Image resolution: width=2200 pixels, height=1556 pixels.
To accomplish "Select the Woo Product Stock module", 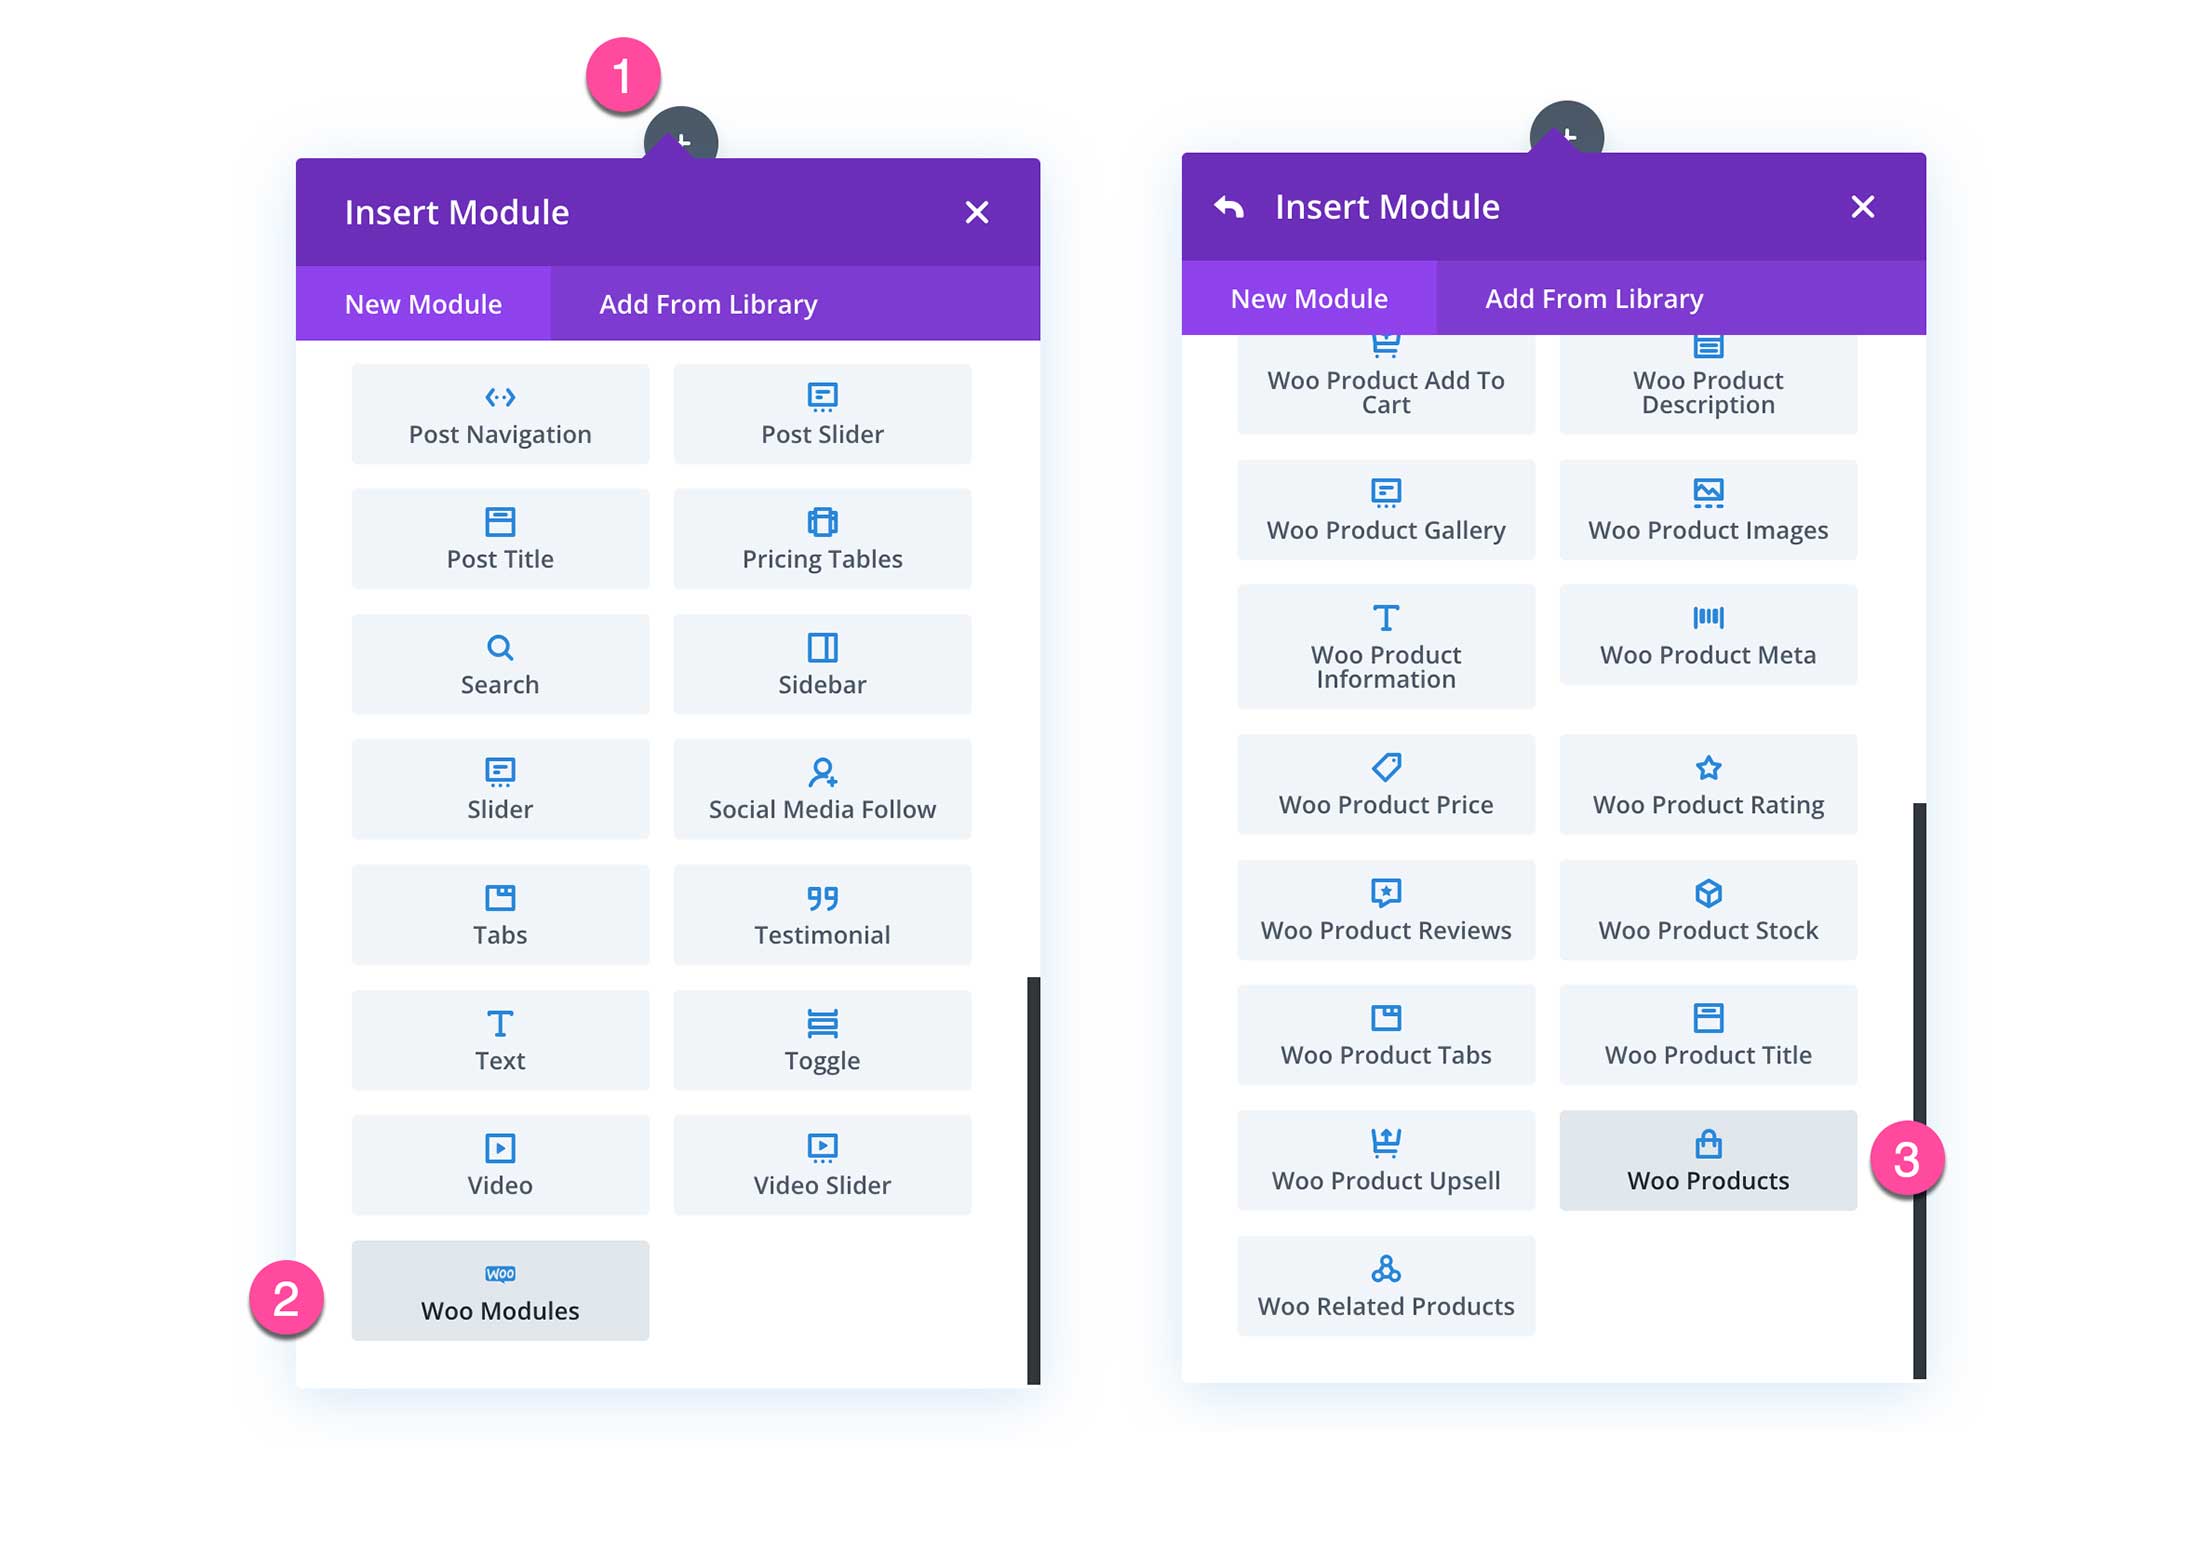I will [1703, 916].
